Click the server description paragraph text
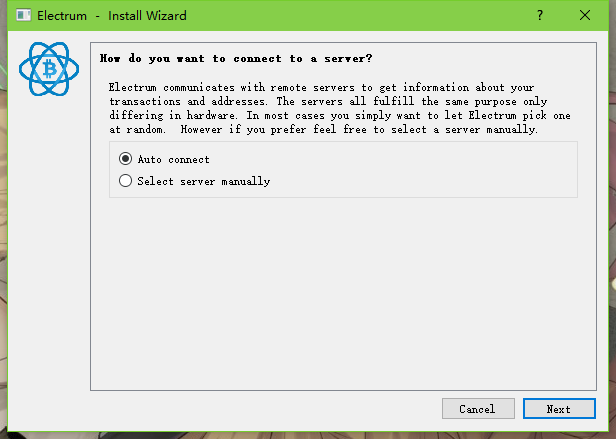The image size is (616, 439). [340, 108]
